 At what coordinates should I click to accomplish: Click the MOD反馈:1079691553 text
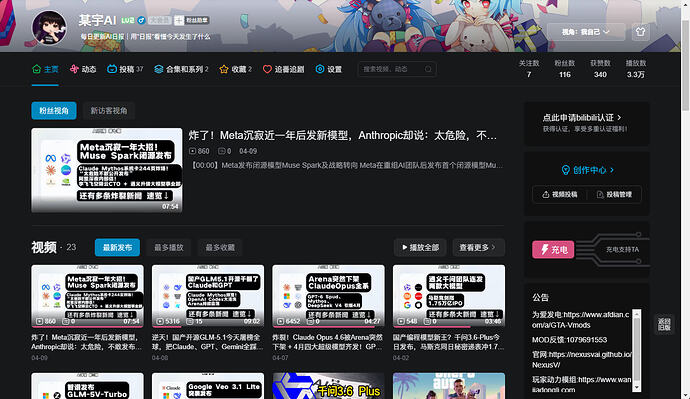569,340
